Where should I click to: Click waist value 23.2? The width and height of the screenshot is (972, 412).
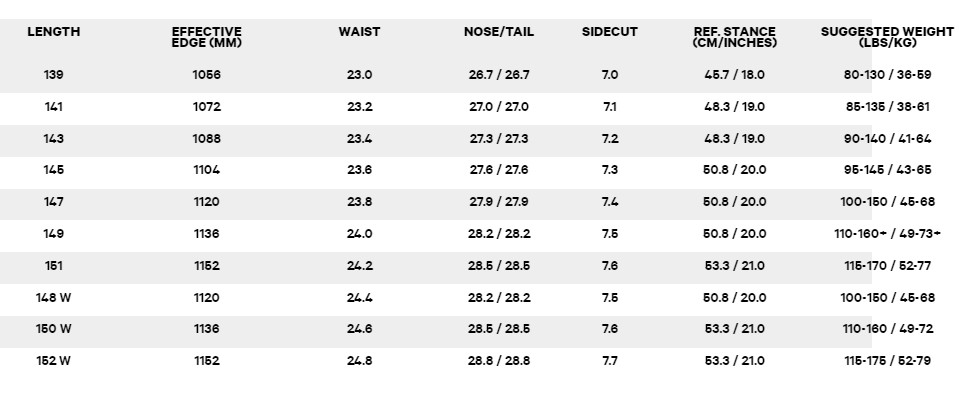360,107
